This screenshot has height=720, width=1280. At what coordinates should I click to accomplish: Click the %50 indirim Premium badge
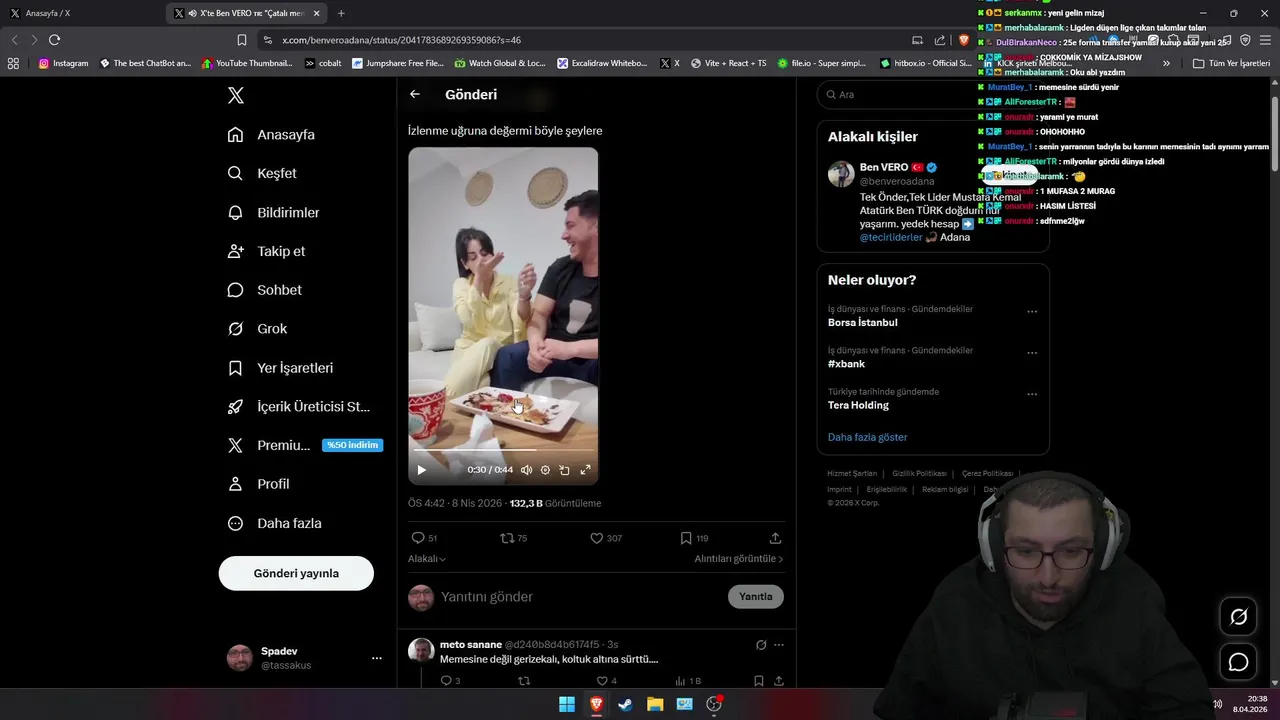[x=353, y=445]
